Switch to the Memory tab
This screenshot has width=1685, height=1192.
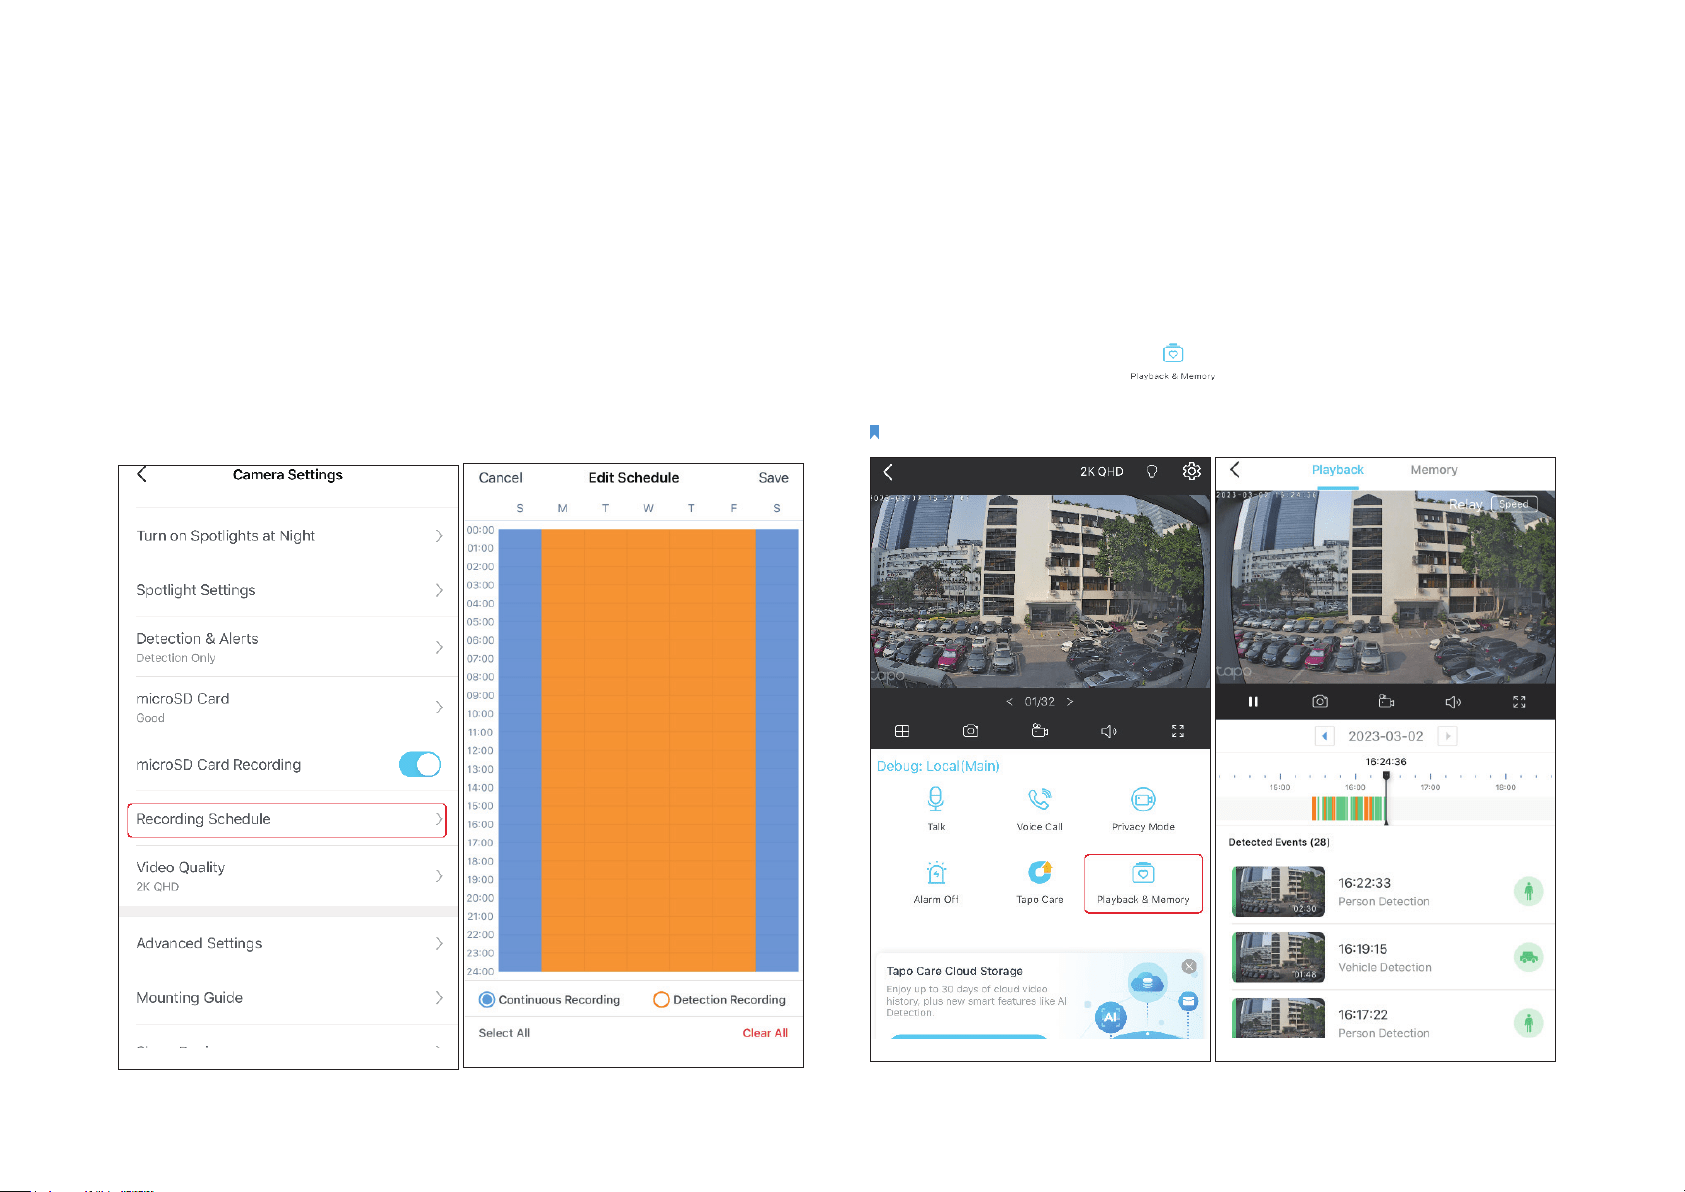[1433, 470]
